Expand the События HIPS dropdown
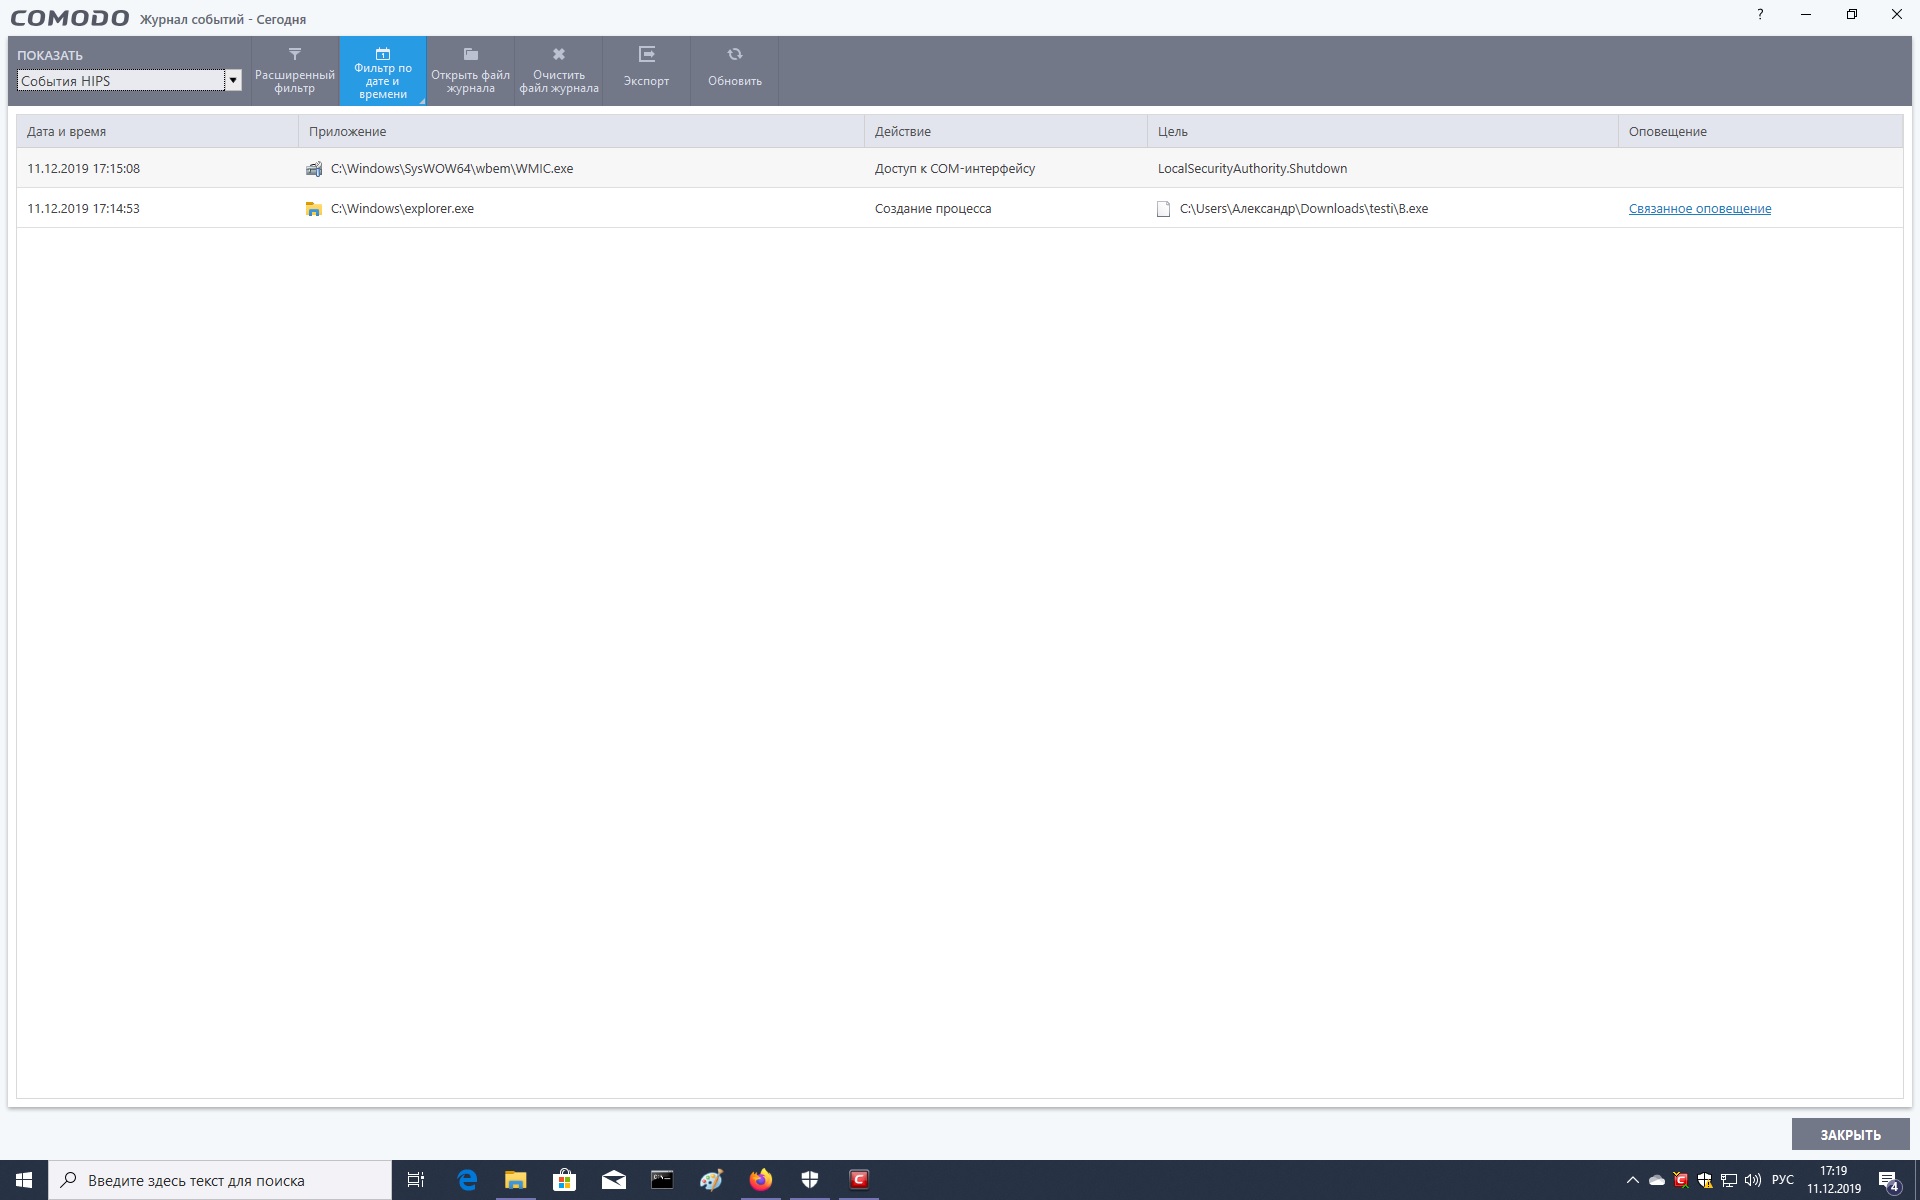Viewport: 1920px width, 1200px height. pos(233,81)
